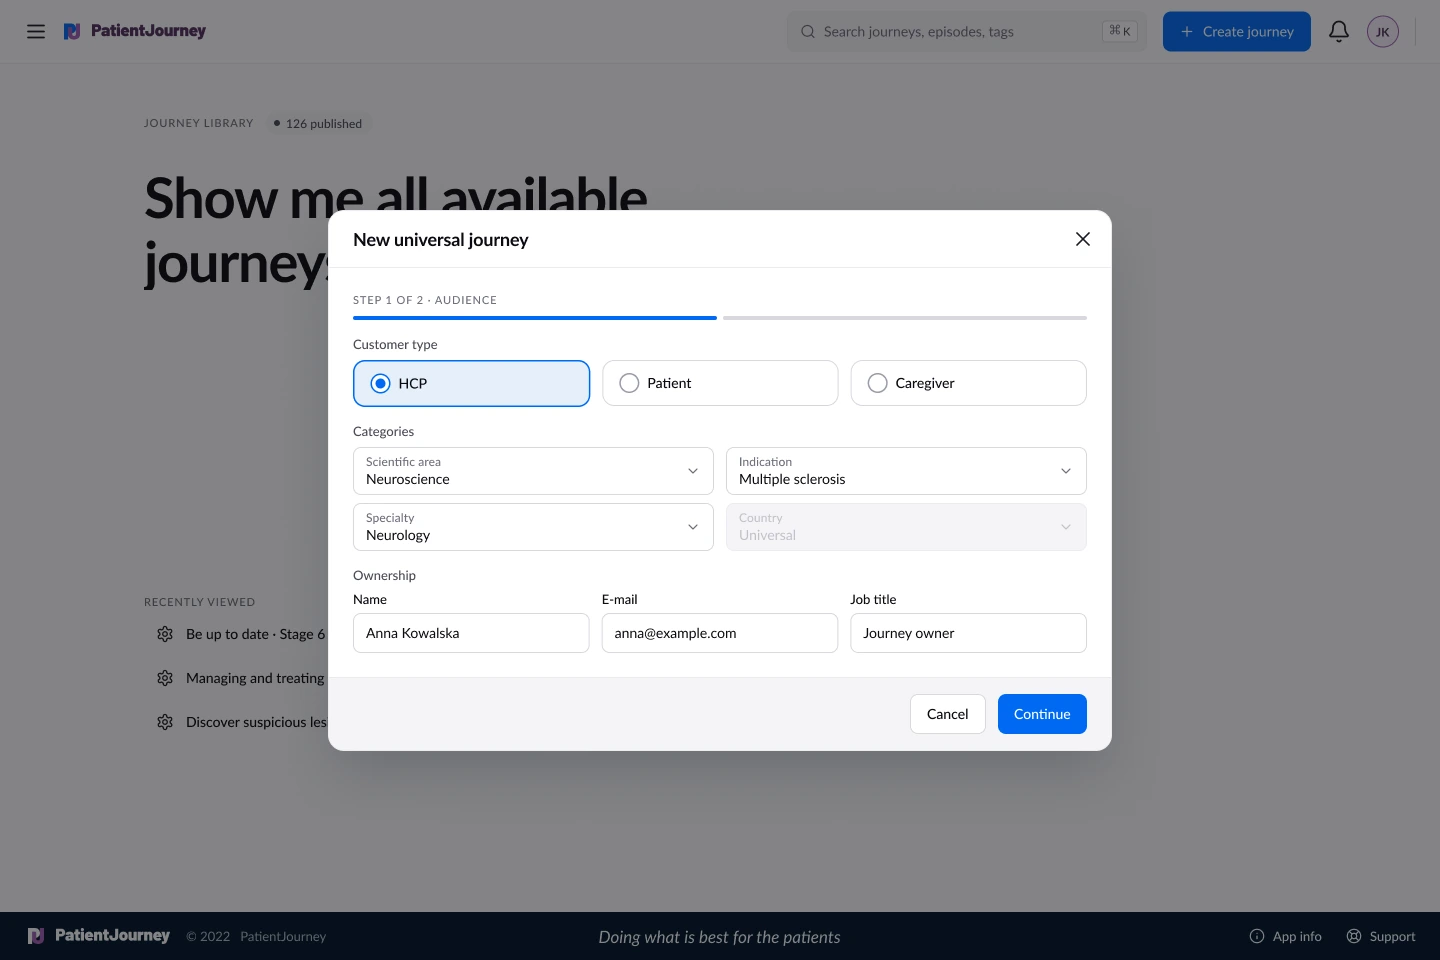Click the Create journey button
Viewport: 1440px width, 960px height.
point(1237,32)
